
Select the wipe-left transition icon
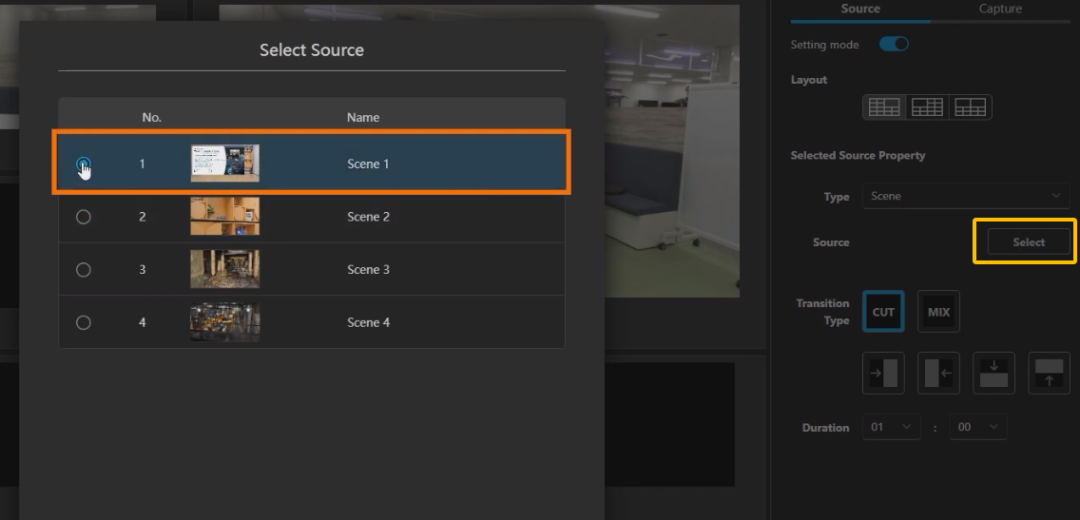pos(939,373)
